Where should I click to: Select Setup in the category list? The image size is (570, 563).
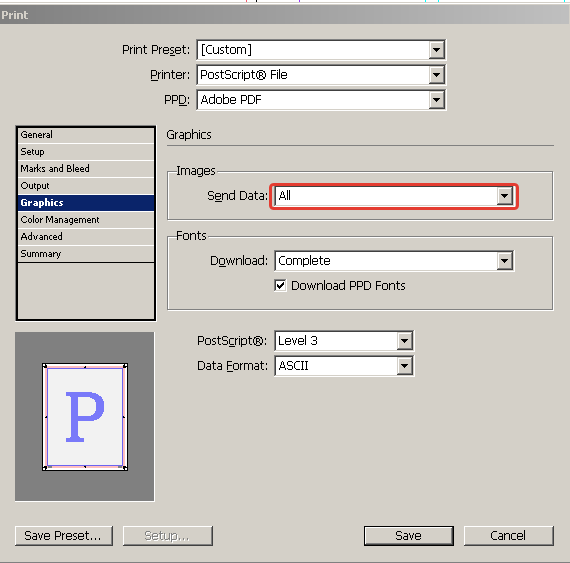86,152
